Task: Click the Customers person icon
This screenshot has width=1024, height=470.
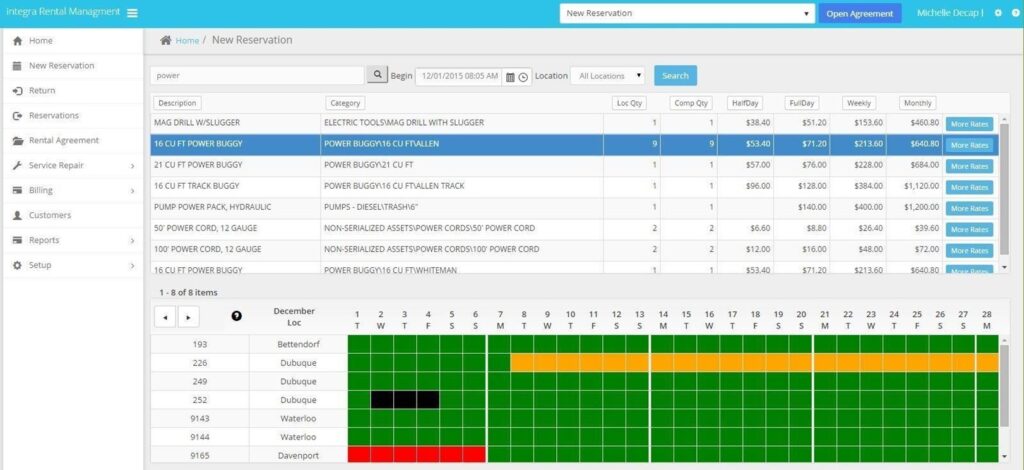Action: point(18,215)
